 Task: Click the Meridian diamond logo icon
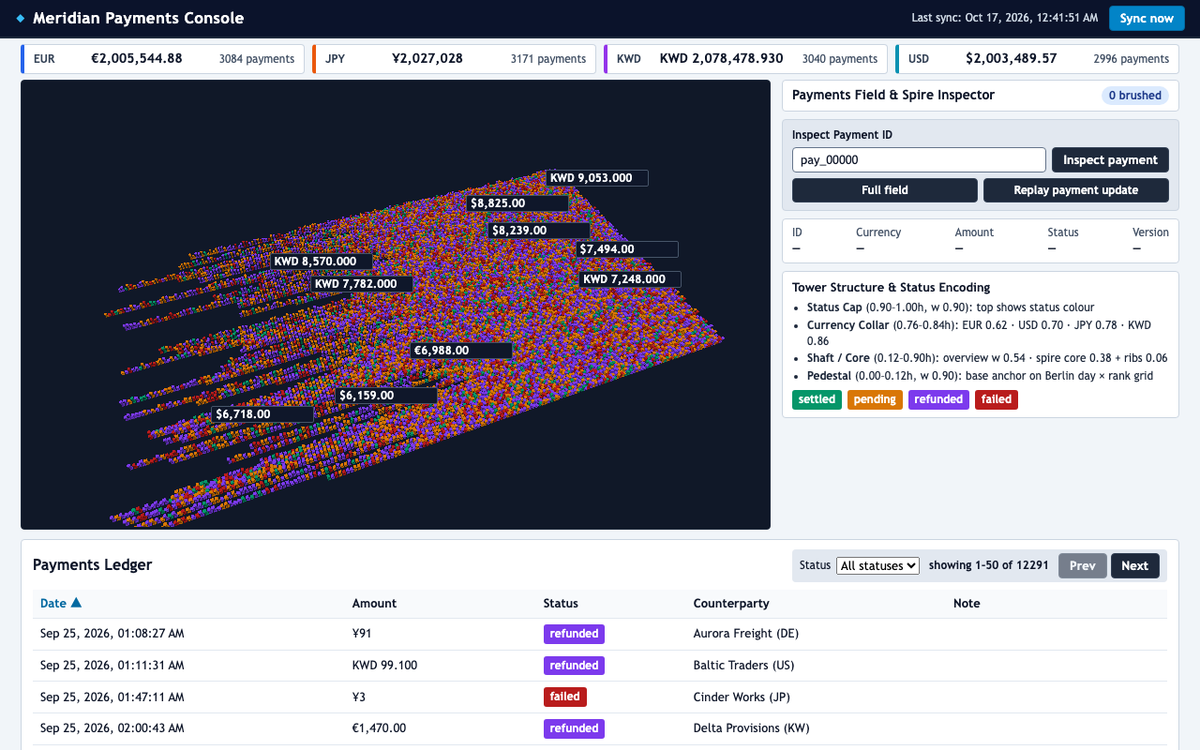click(21, 18)
